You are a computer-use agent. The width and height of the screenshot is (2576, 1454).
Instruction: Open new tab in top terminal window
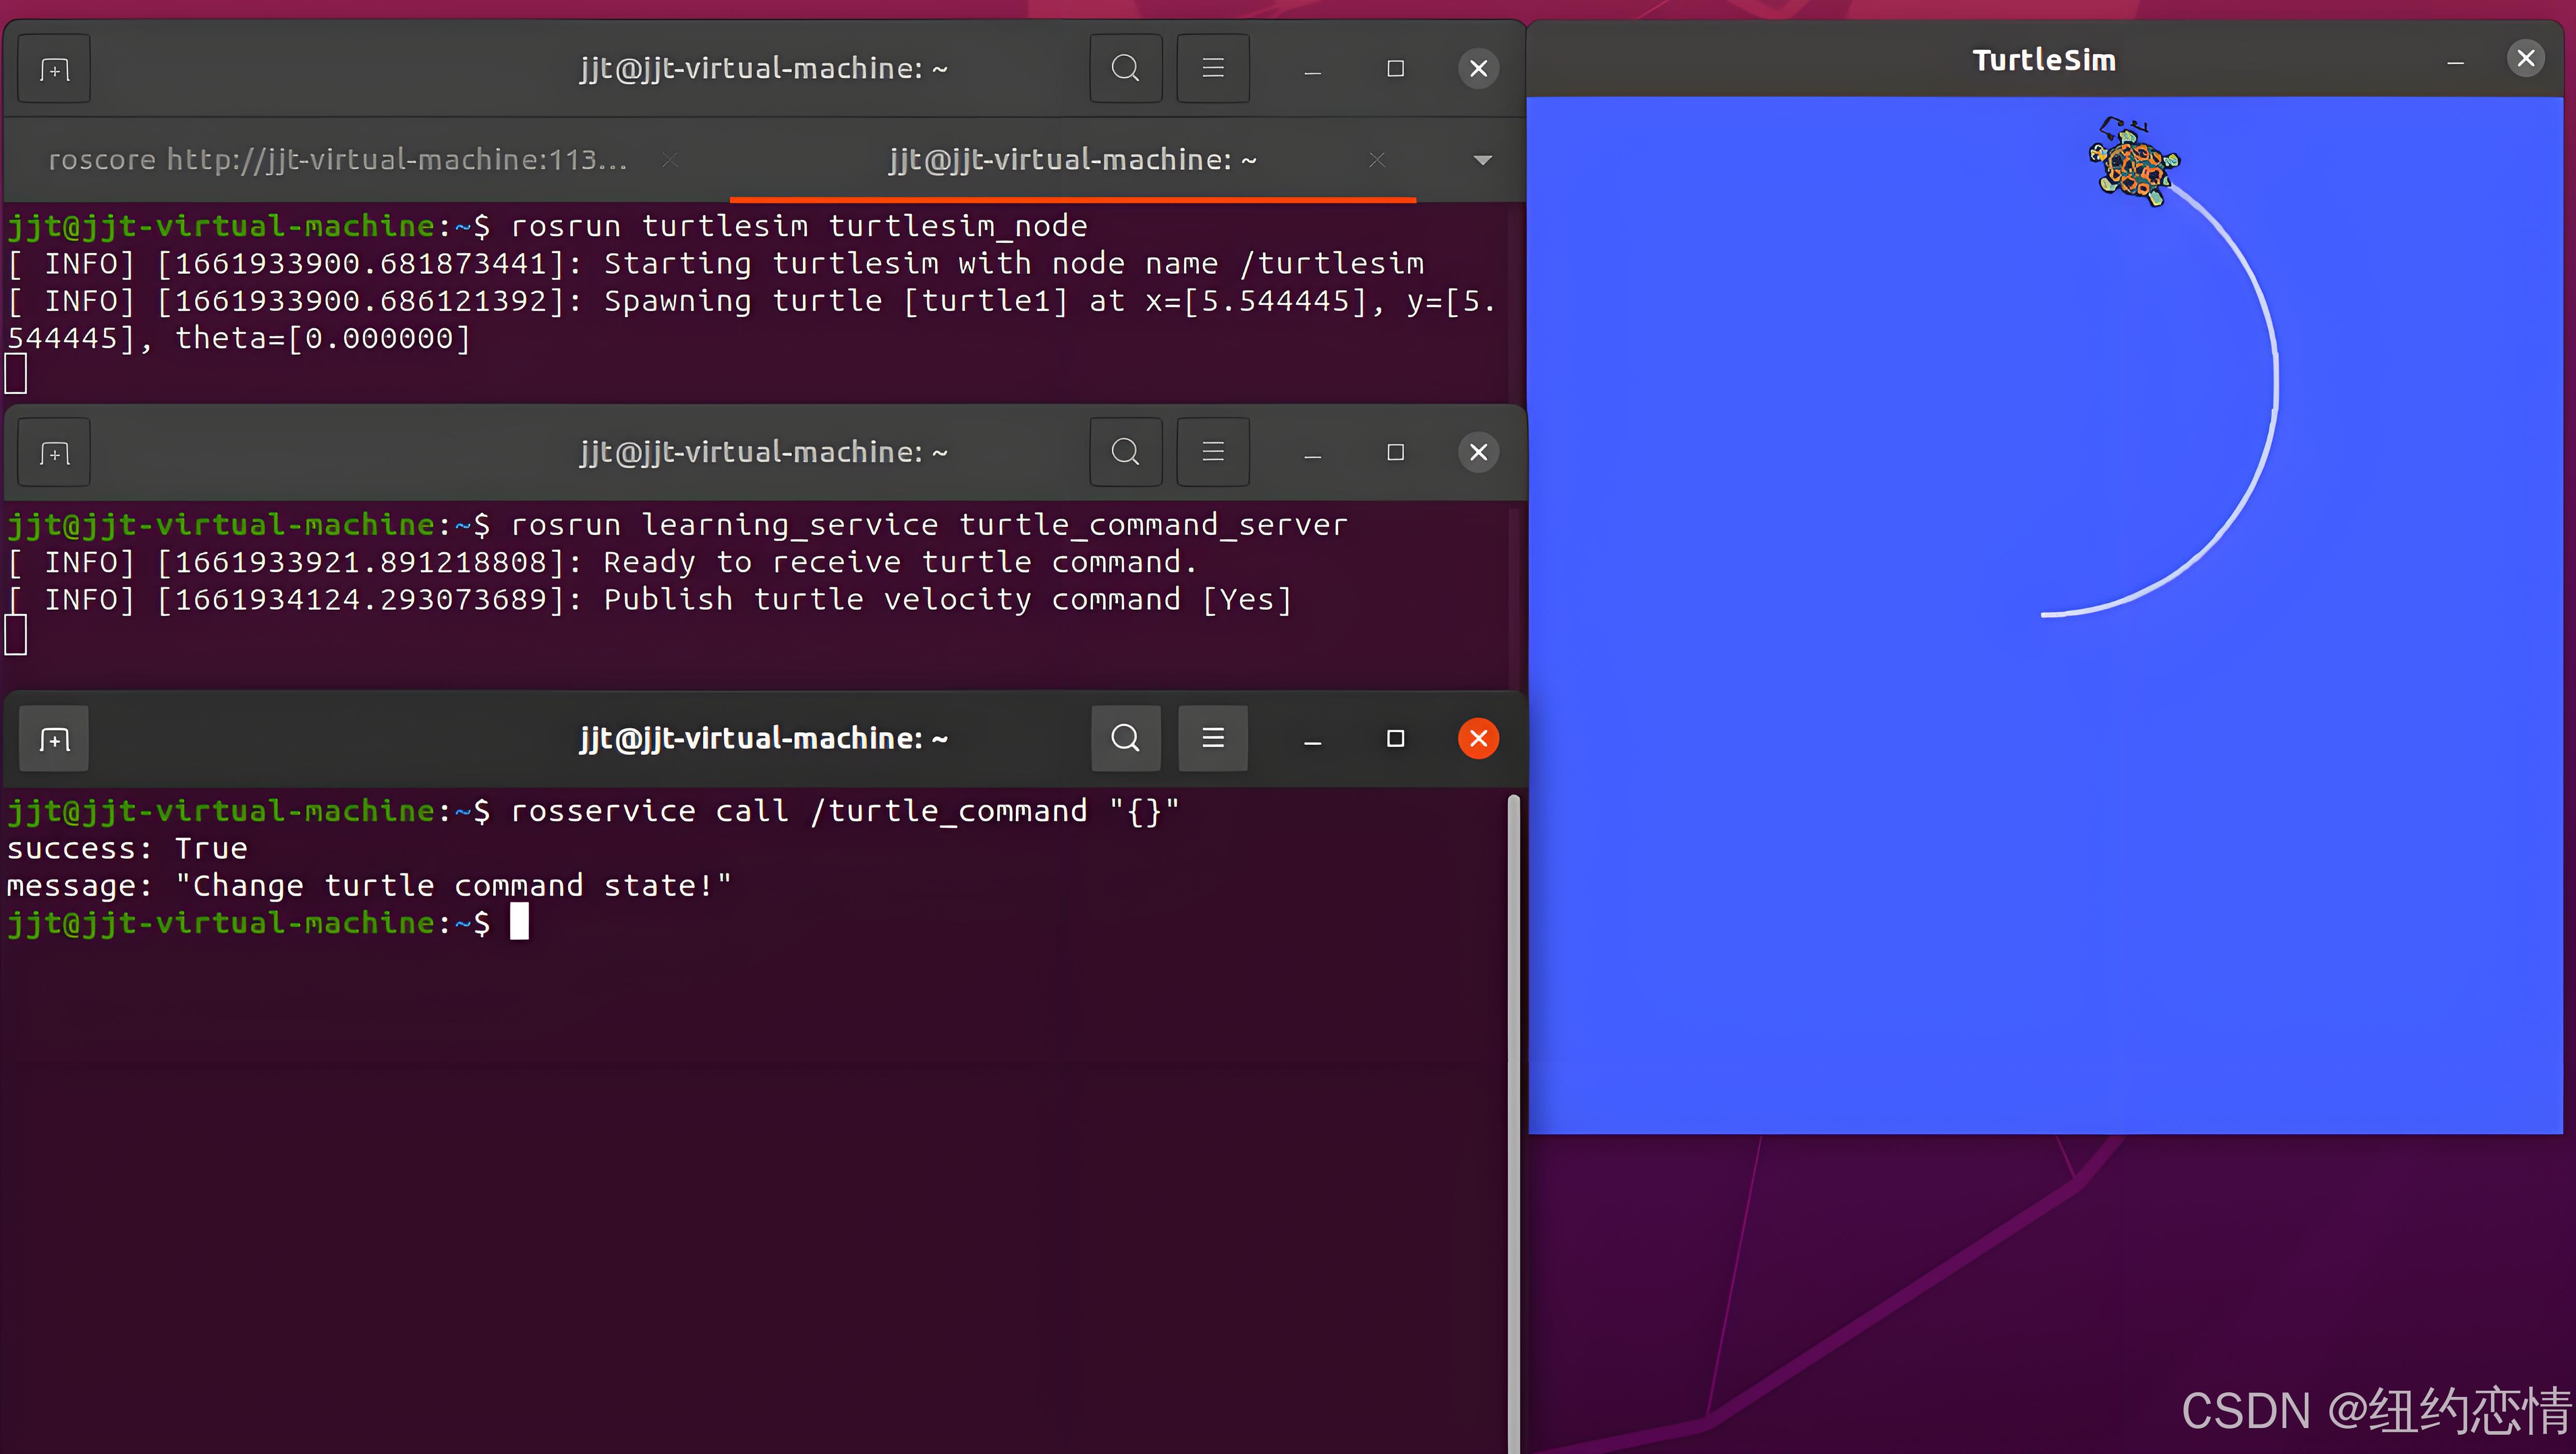[54, 69]
